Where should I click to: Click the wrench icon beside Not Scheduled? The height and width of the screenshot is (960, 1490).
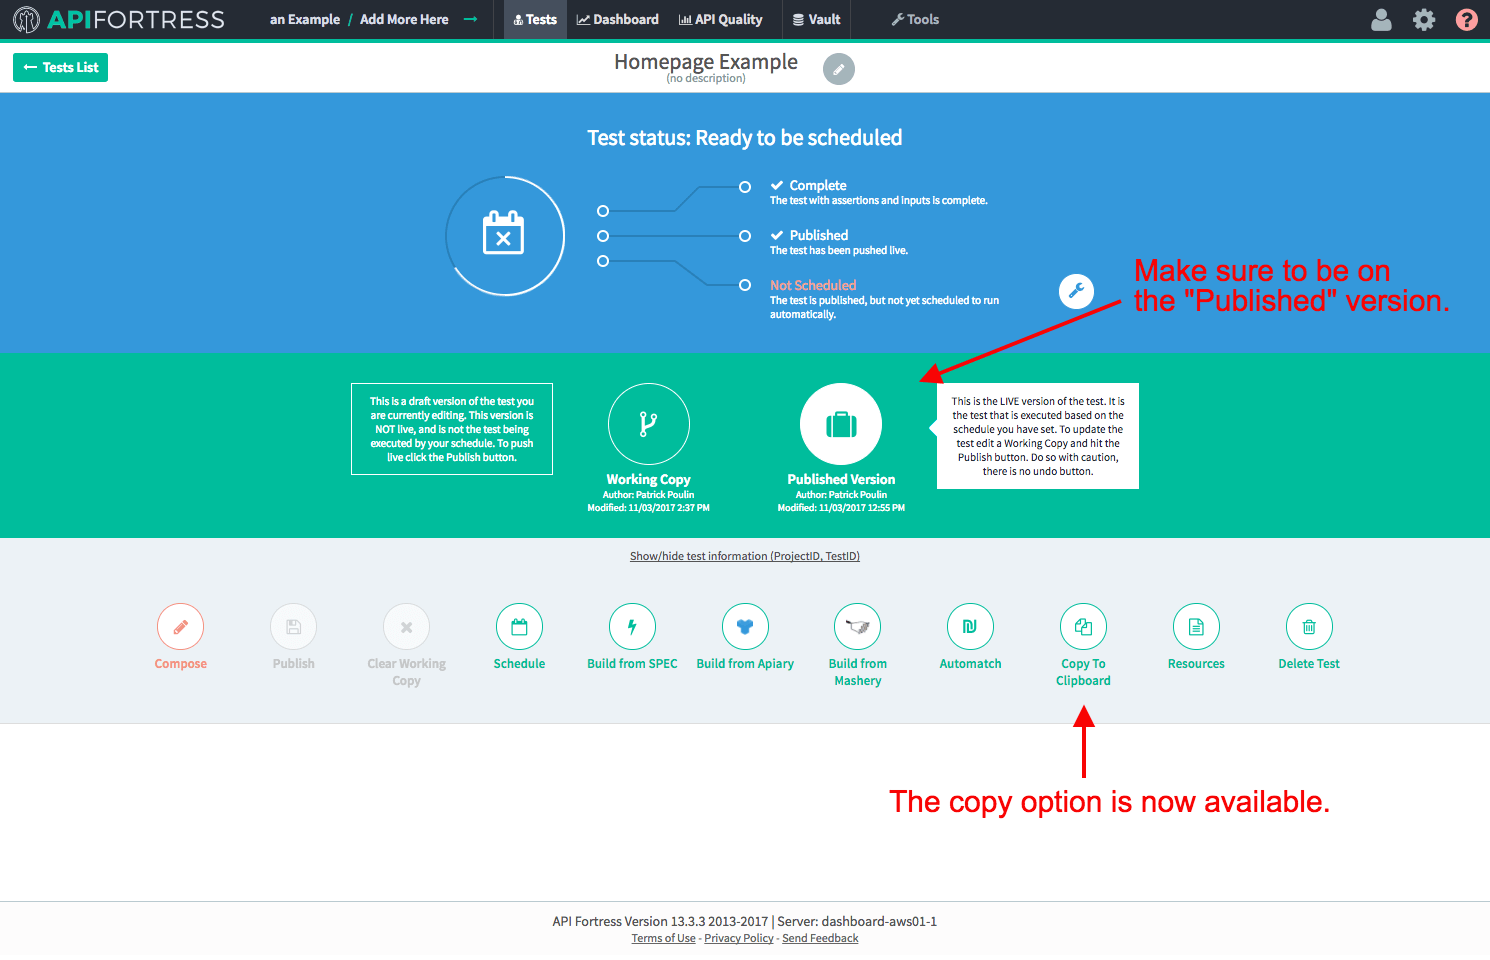(1076, 291)
